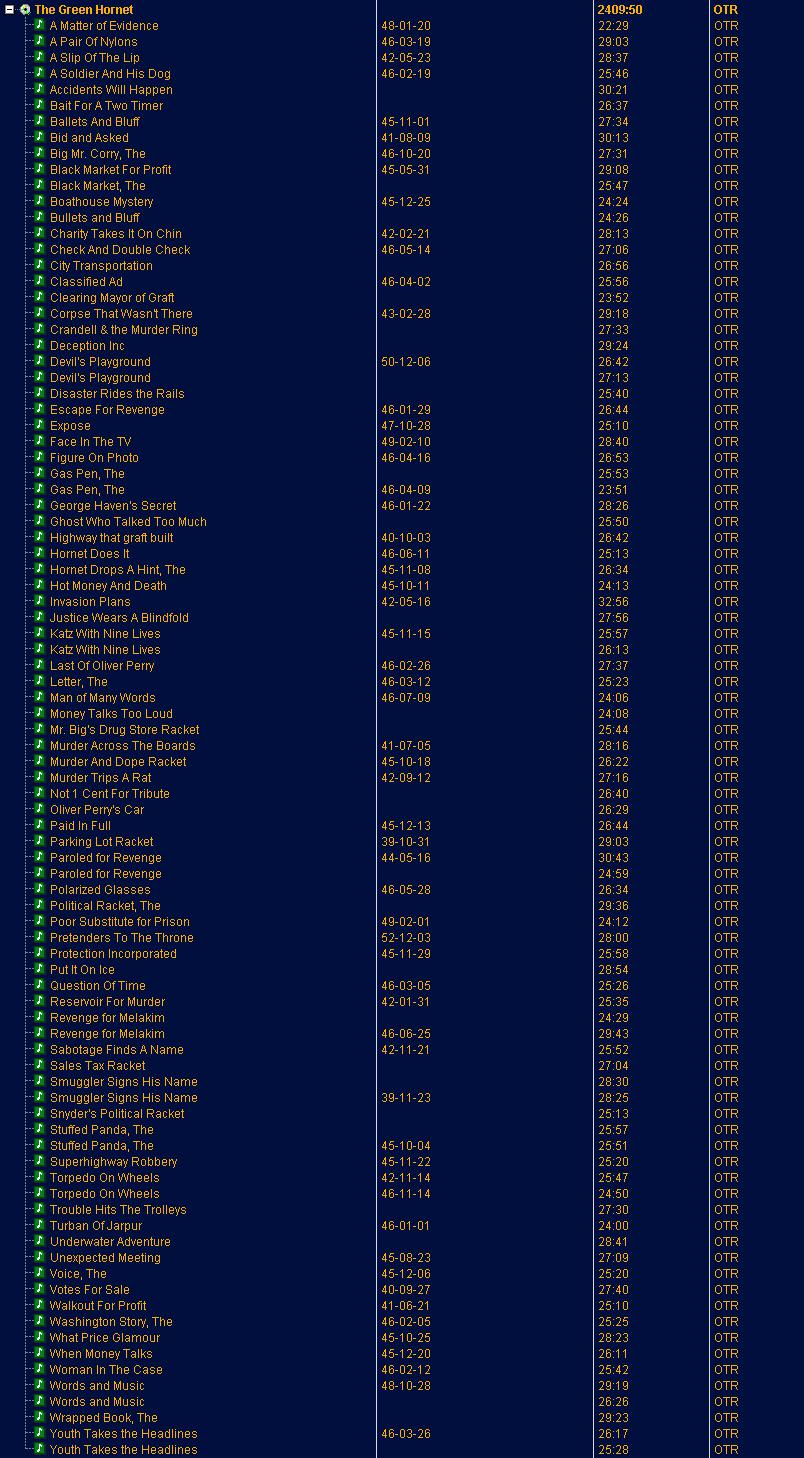Click duration 32:56 of Invasion Plans

pos(613,602)
